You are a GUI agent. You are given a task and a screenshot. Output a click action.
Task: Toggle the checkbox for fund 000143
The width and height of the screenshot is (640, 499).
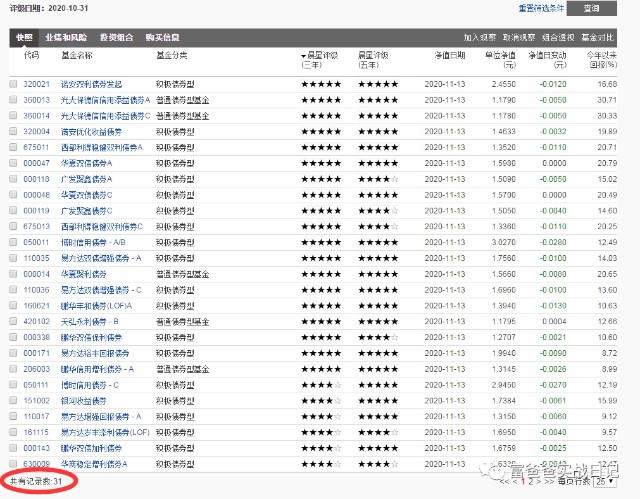tap(13, 448)
